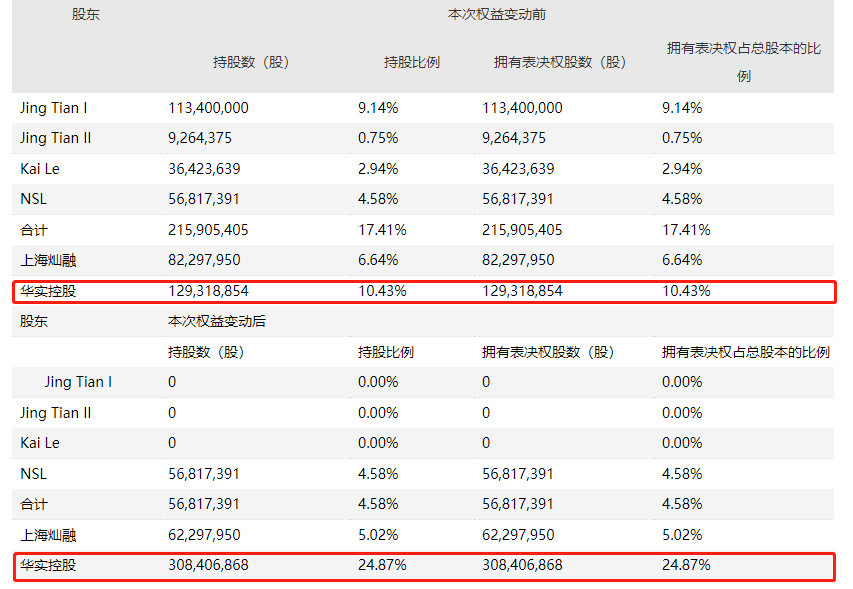The width and height of the screenshot is (853, 589).
Task: Select 308,406,868 in the 持股数 column
Action: (x=208, y=565)
